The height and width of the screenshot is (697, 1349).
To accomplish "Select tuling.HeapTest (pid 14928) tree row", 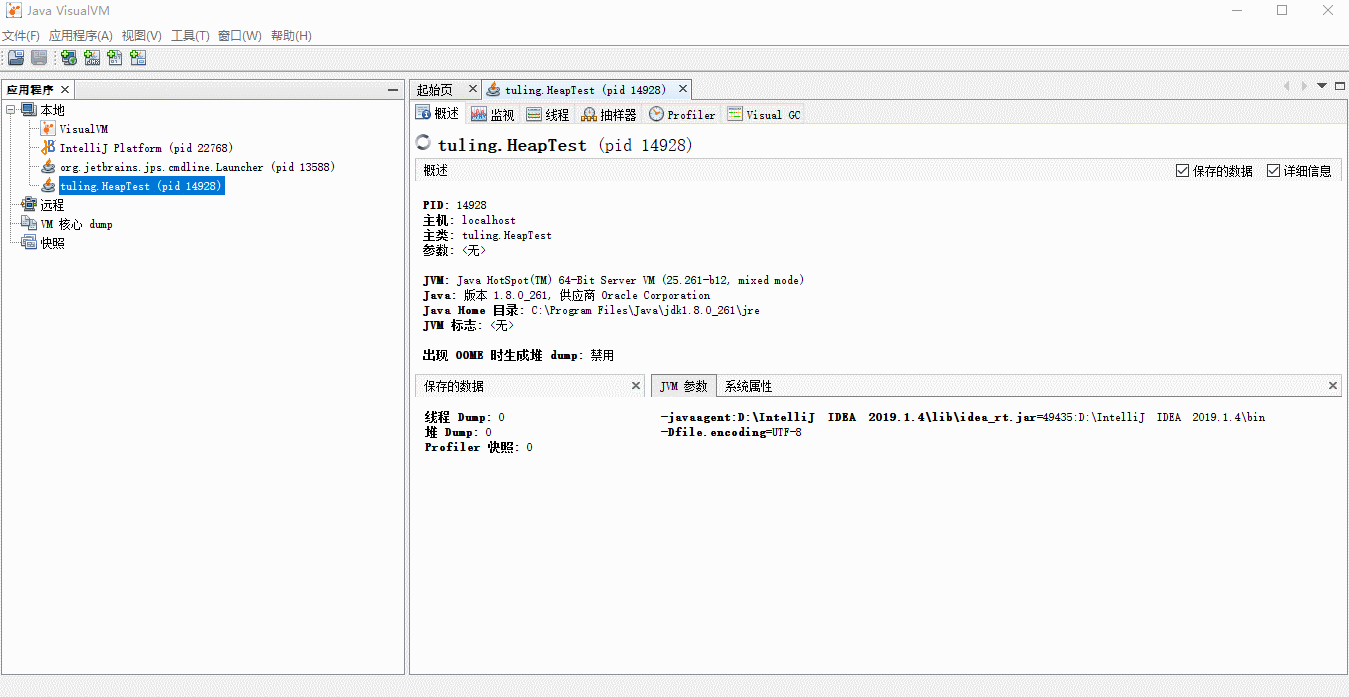I will tap(141, 186).
